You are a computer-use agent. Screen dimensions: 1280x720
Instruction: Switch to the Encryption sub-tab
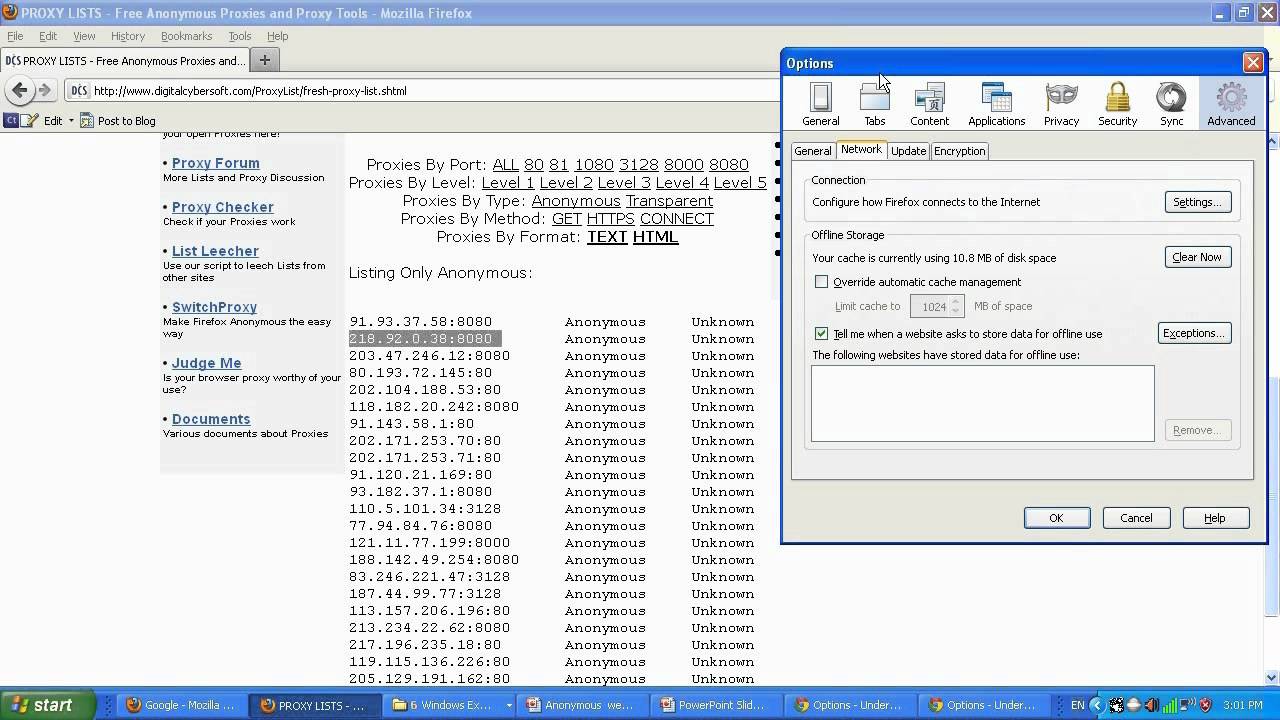(959, 151)
